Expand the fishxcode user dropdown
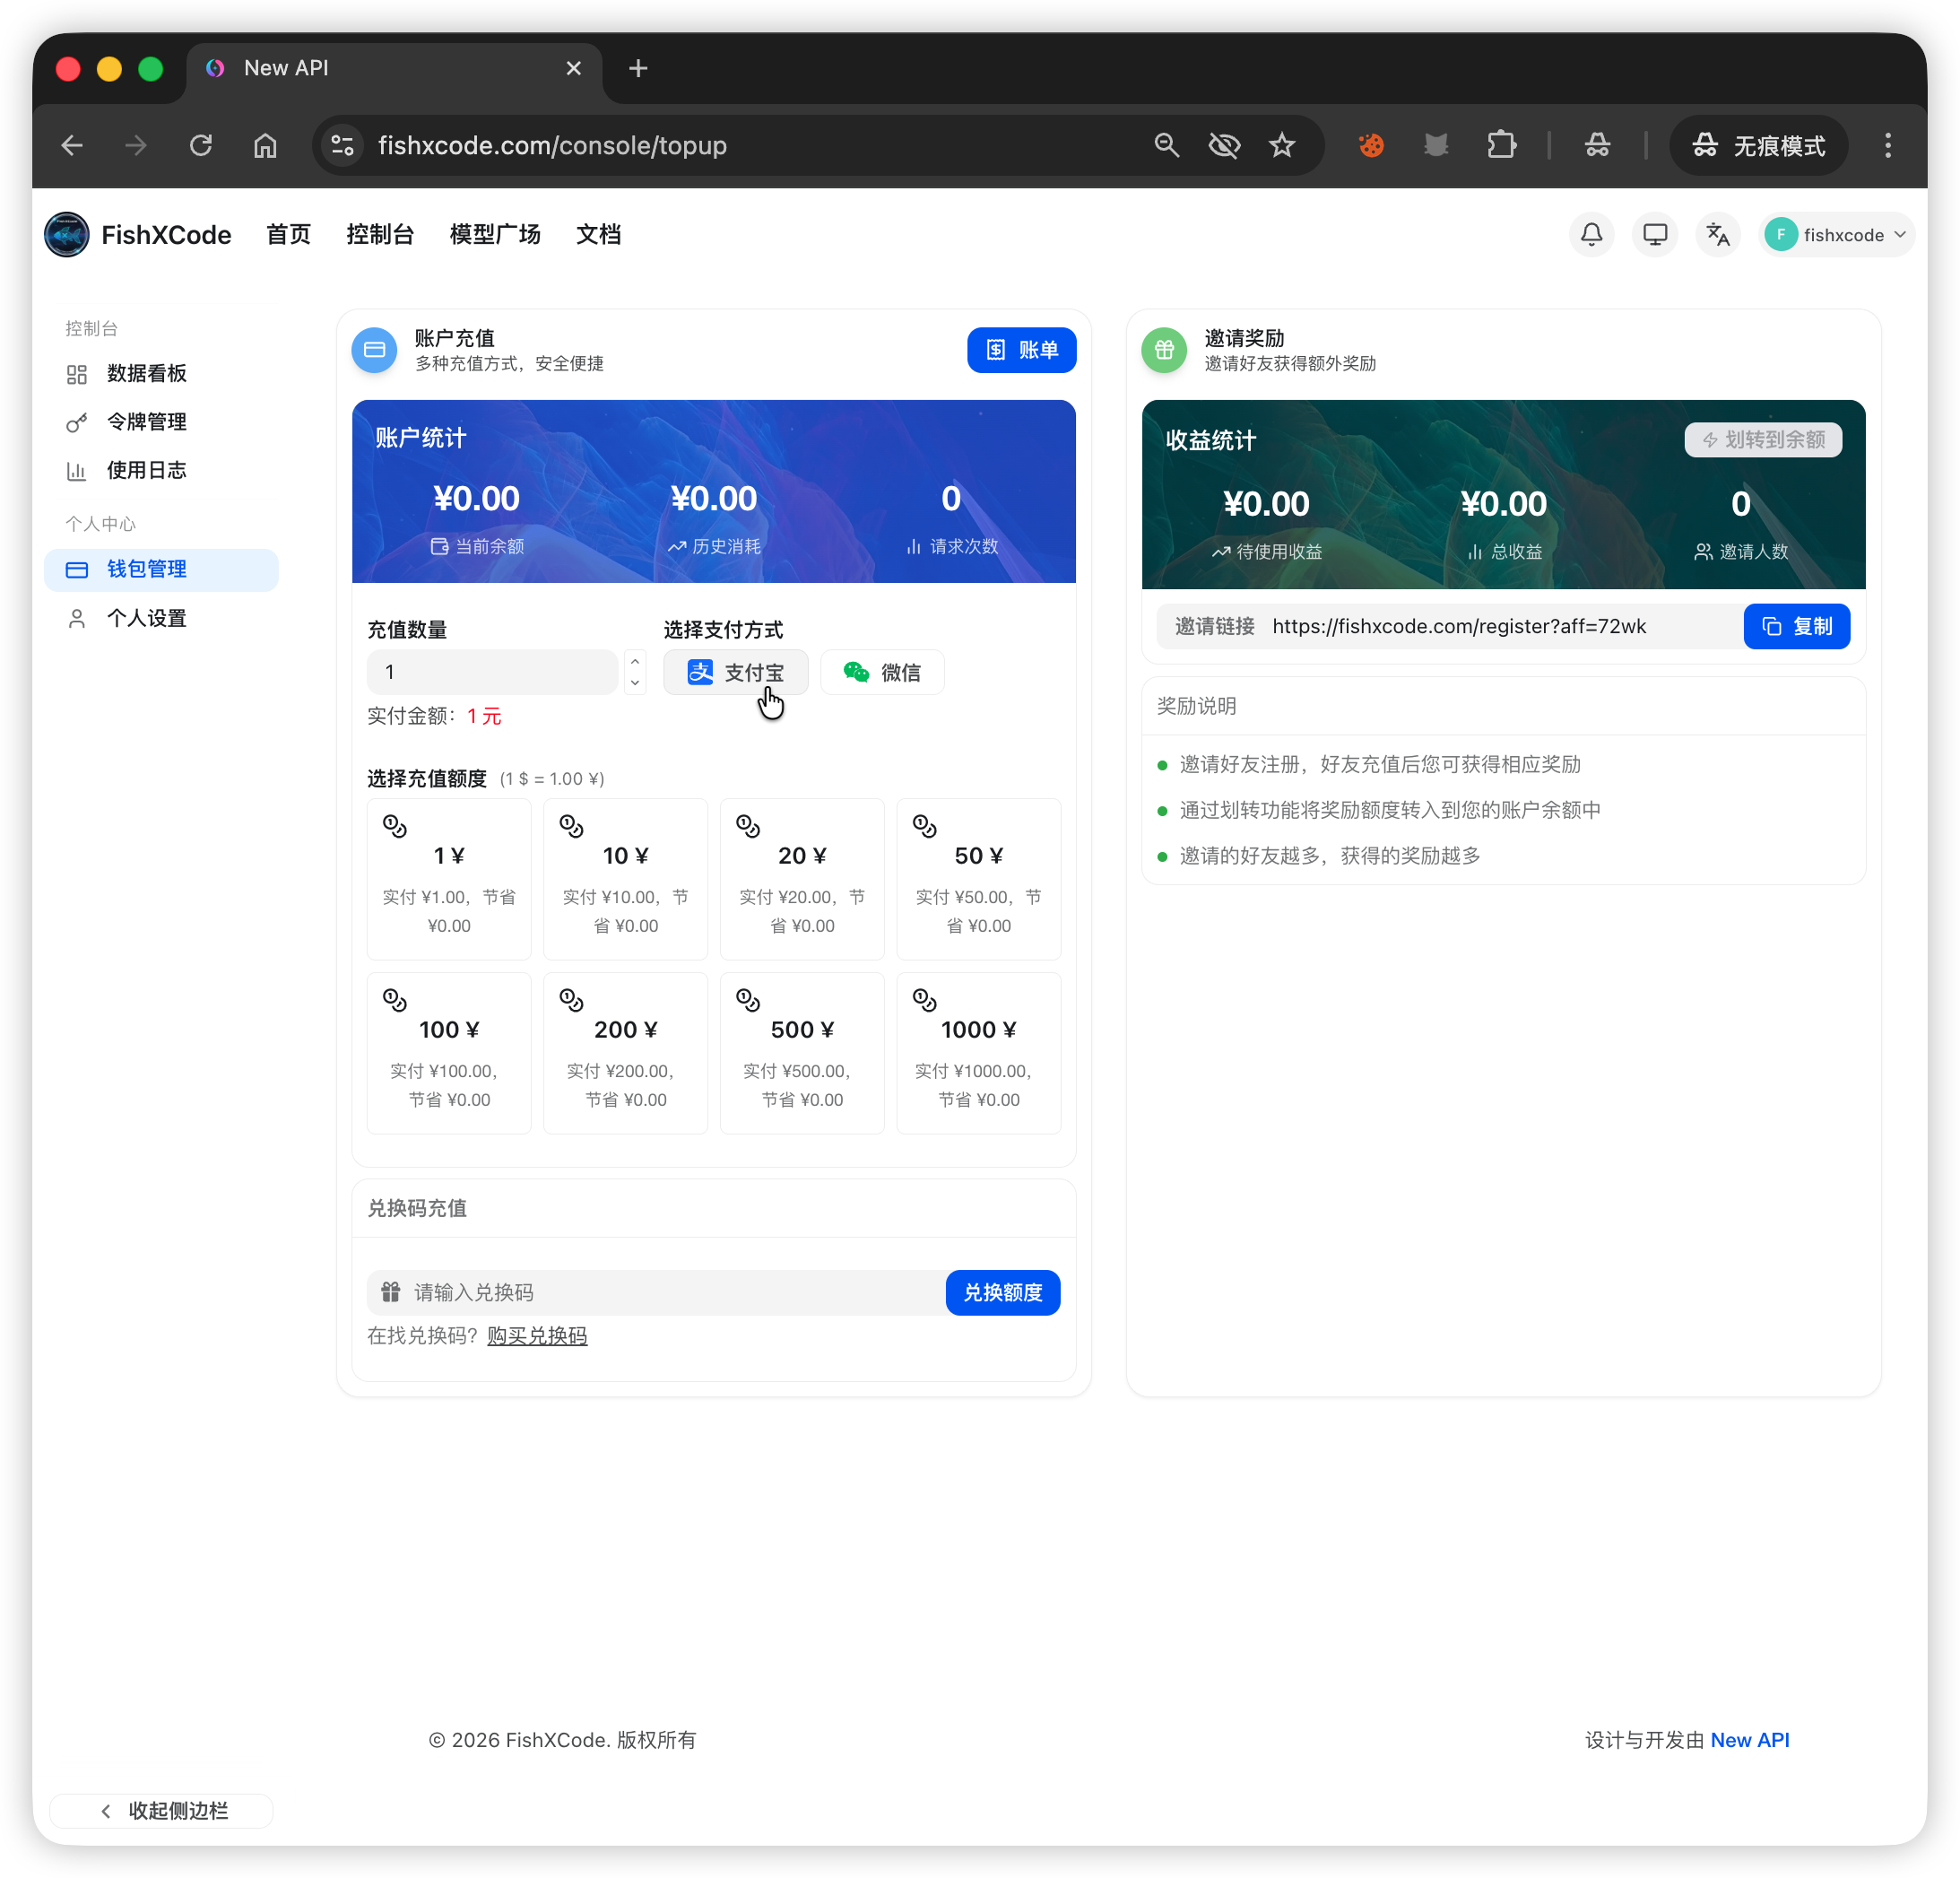 [x=1837, y=235]
